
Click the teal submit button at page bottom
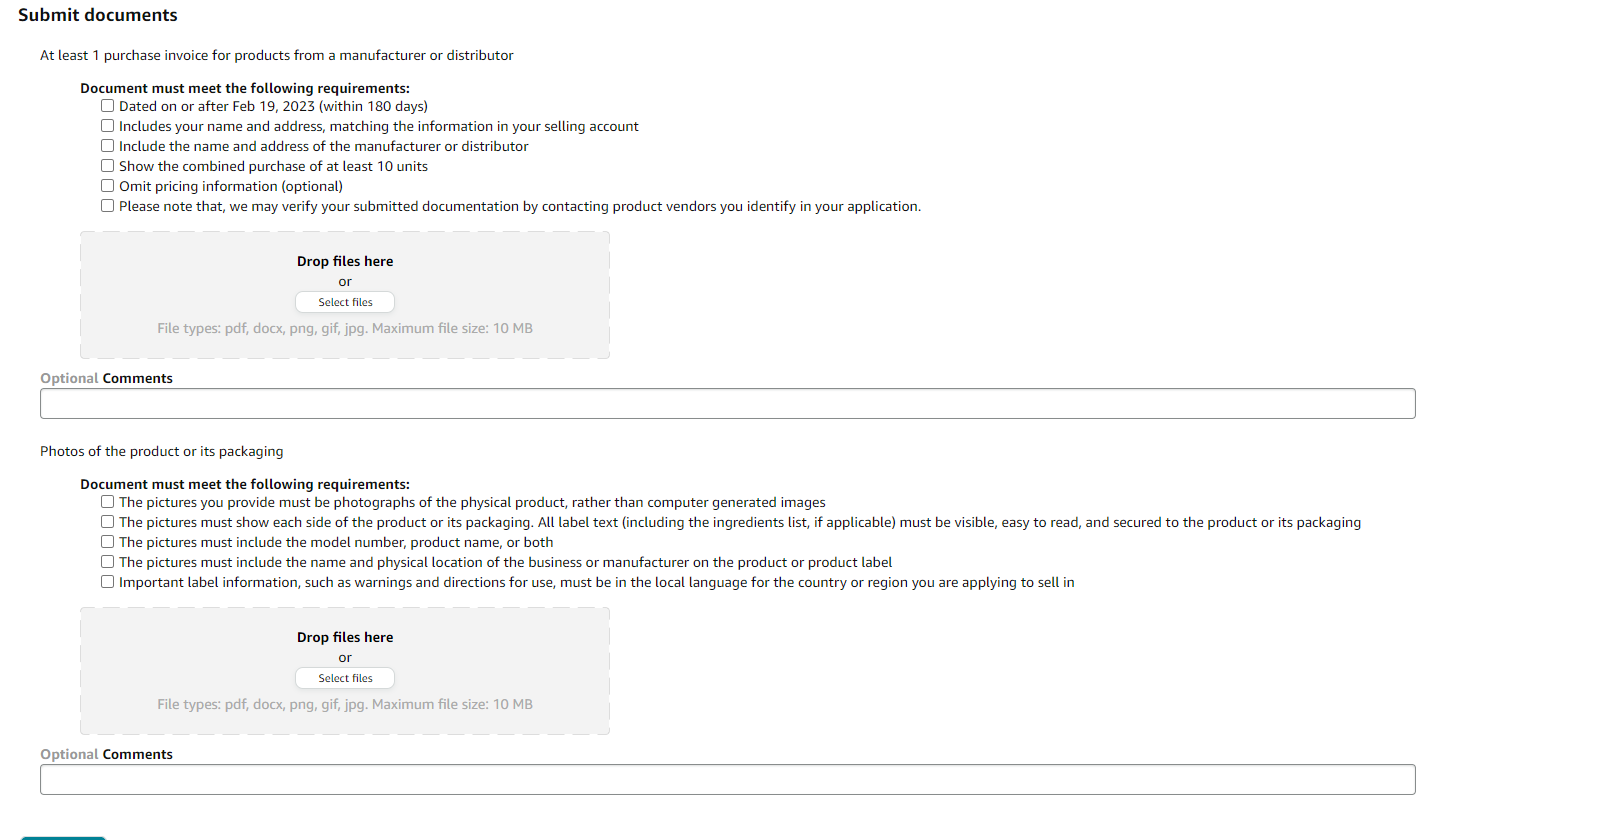(63, 837)
